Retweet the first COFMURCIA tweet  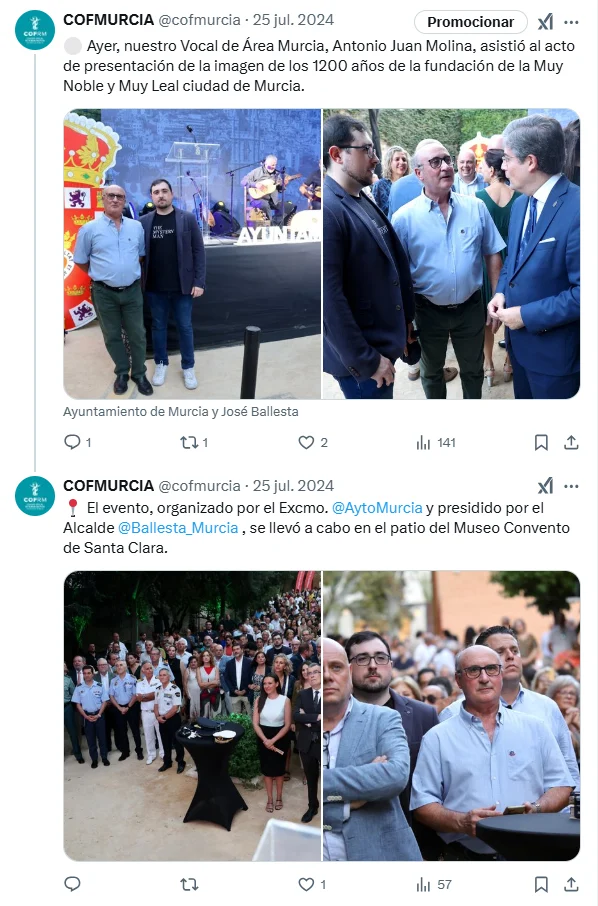click(x=189, y=443)
